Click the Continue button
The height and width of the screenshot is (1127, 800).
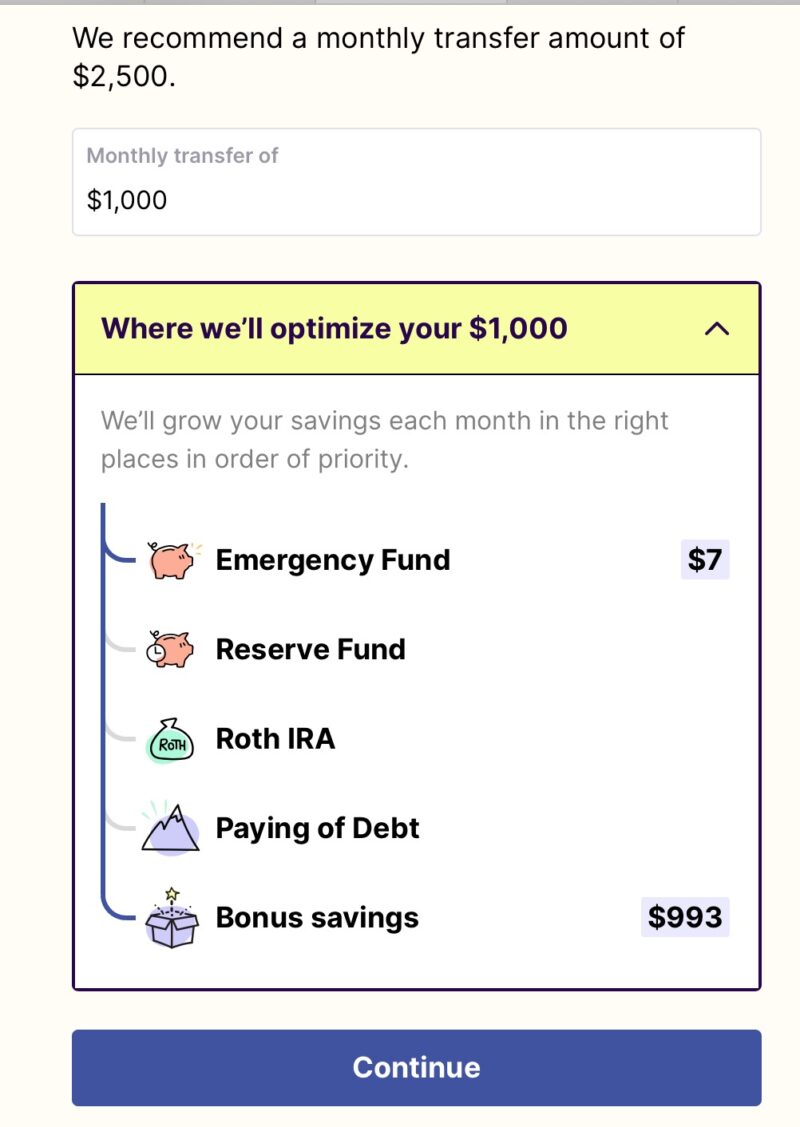[416, 1067]
